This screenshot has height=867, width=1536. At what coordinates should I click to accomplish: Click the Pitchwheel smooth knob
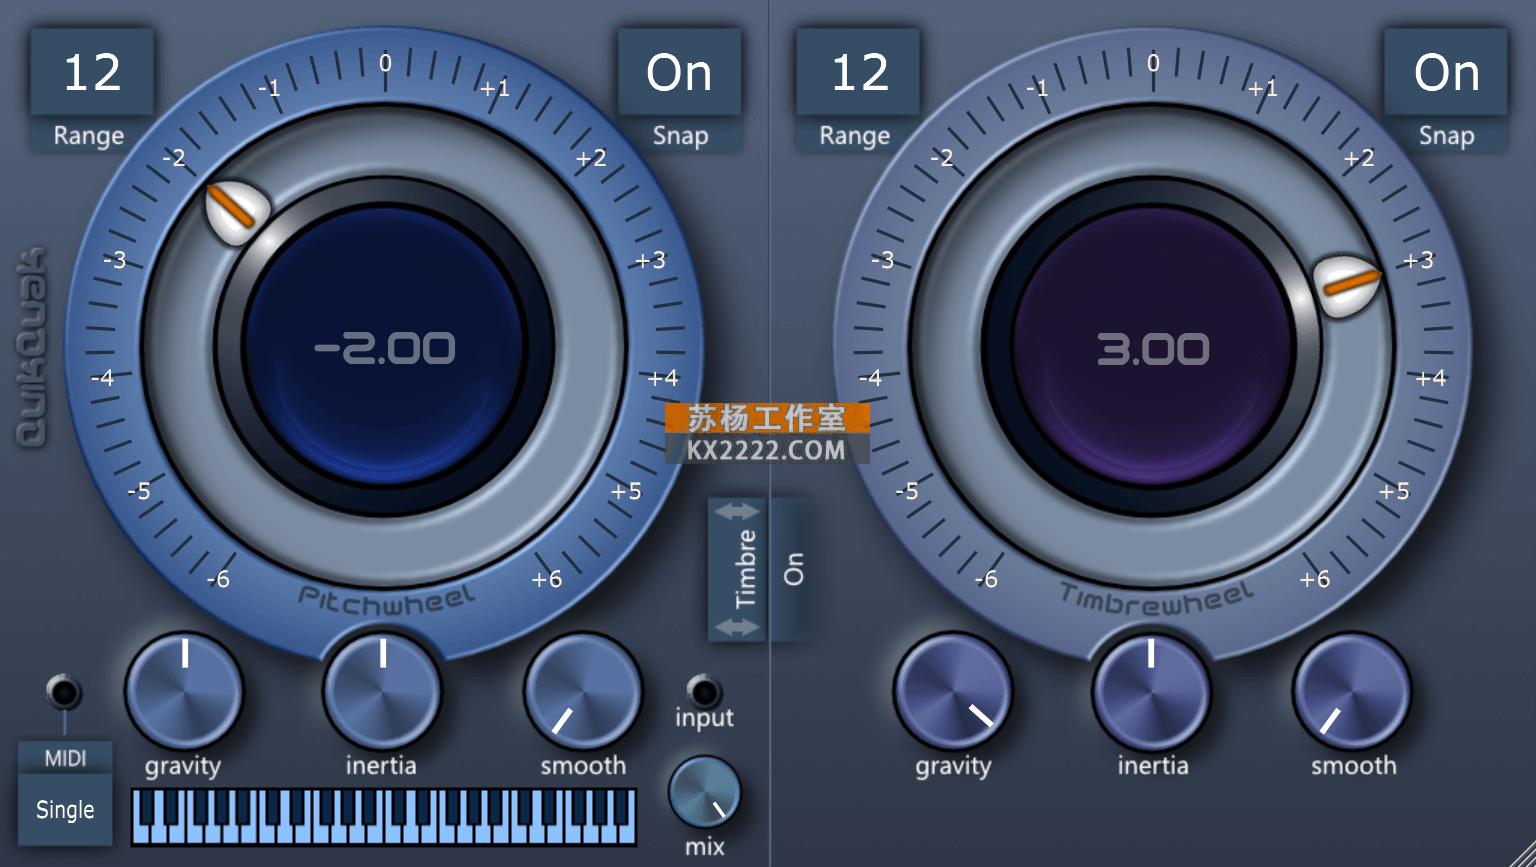pos(583,691)
